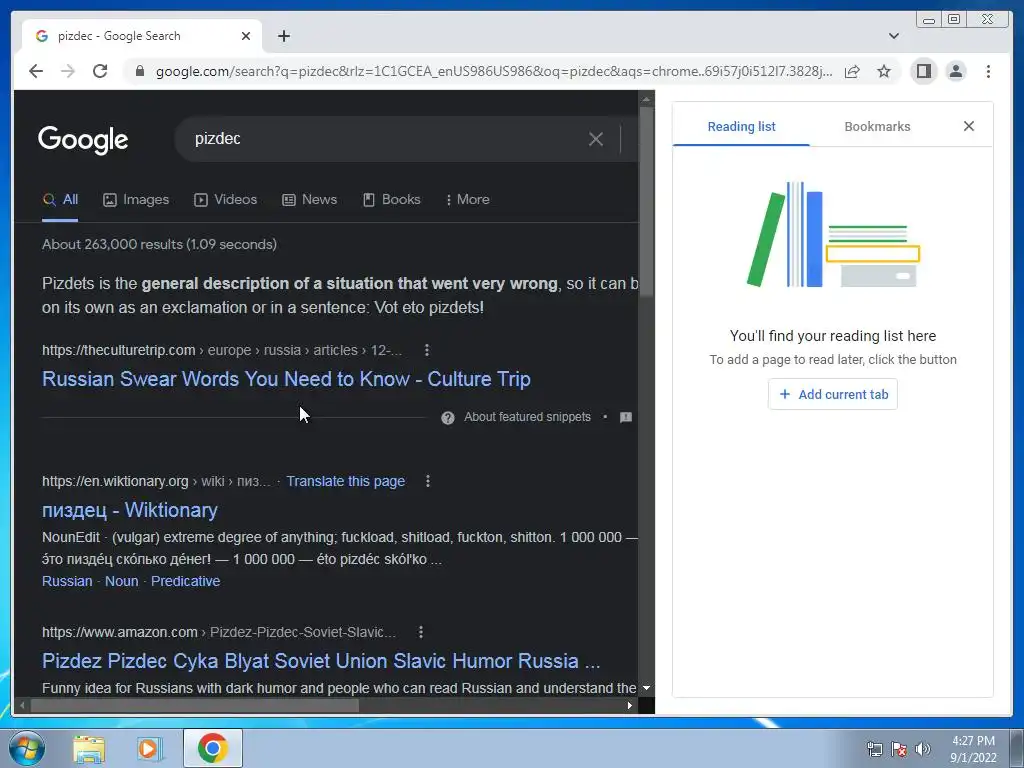Click the vertical scrollbar thumb

646,202
